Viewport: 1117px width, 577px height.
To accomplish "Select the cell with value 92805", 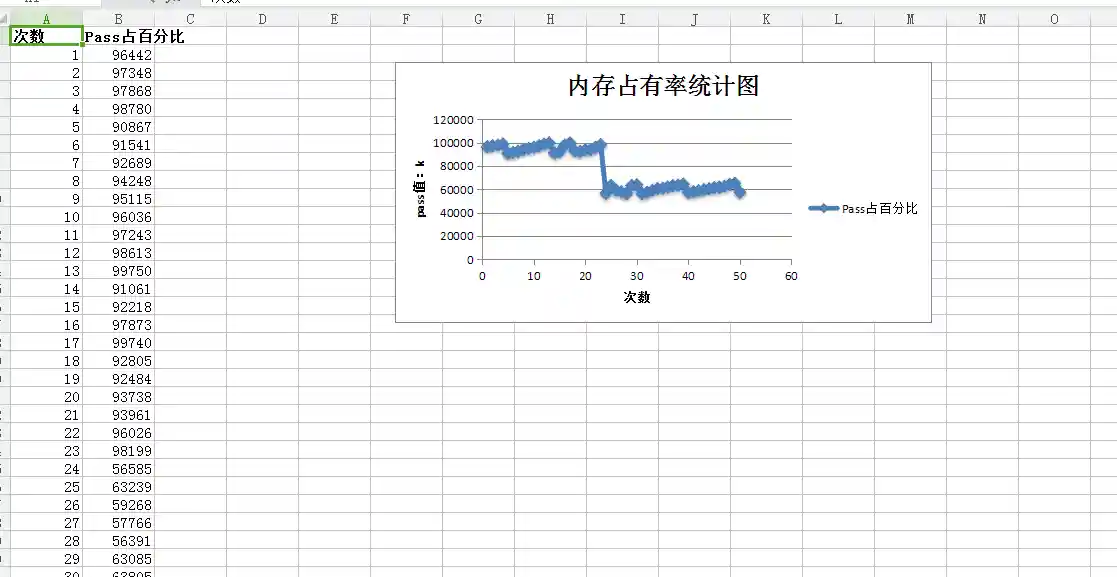I will pyautogui.click(x=118, y=360).
